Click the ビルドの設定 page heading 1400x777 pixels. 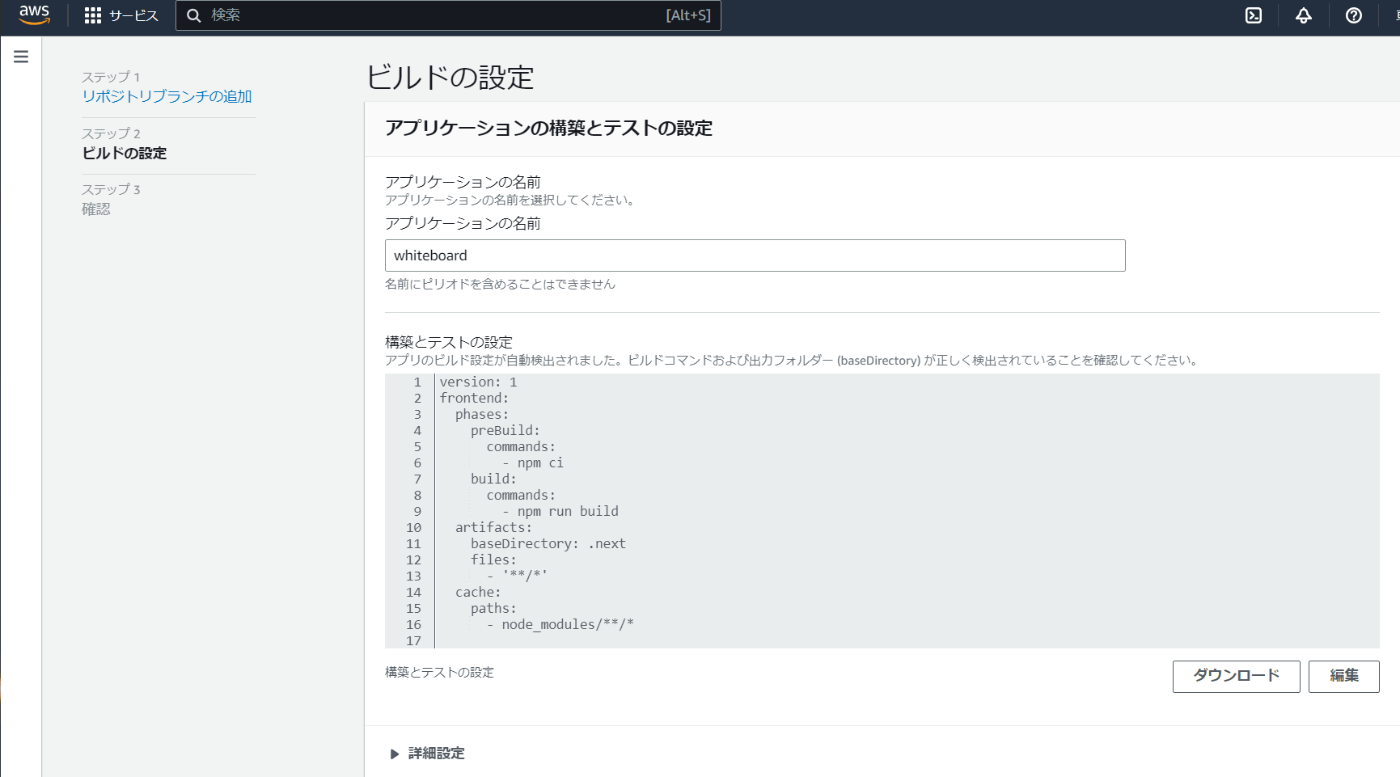450,77
